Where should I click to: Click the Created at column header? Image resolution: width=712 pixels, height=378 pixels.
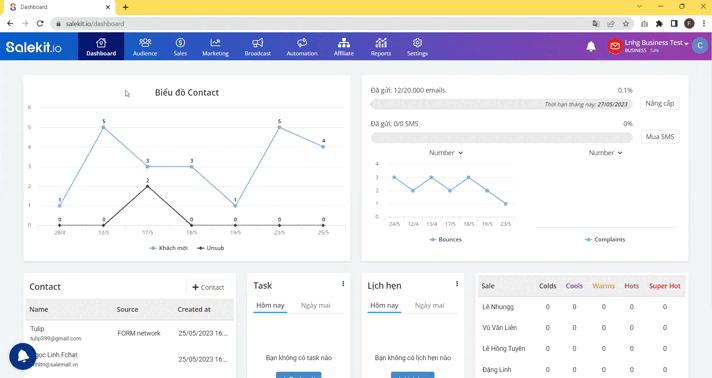(x=194, y=309)
